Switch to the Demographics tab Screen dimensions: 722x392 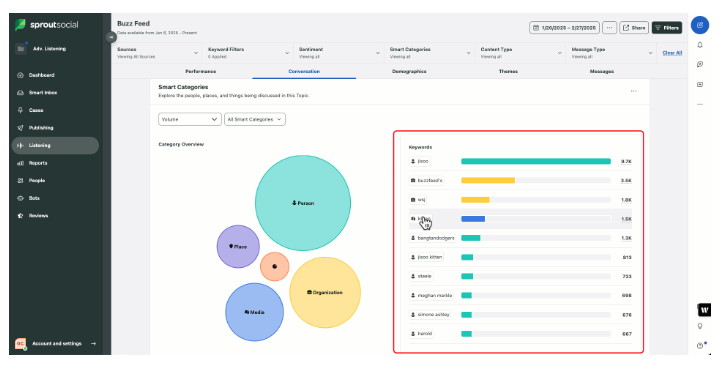point(409,71)
